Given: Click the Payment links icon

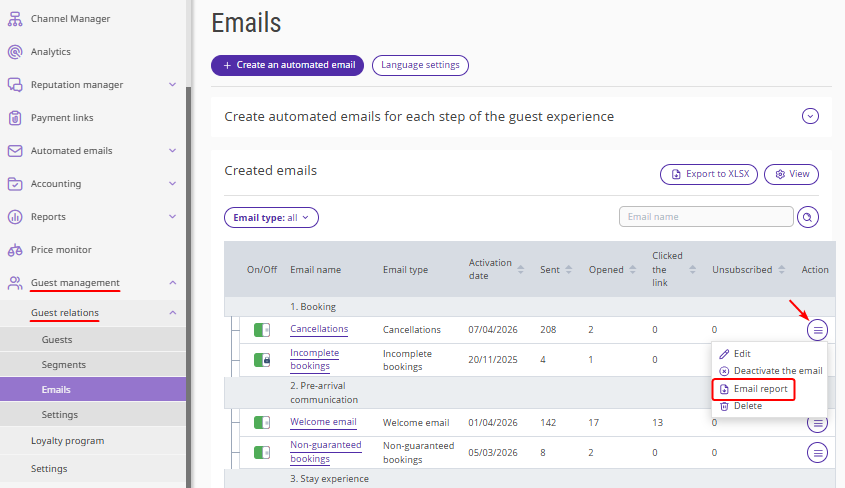Looking at the screenshot, I should pyautogui.click(x=15, y=118).
